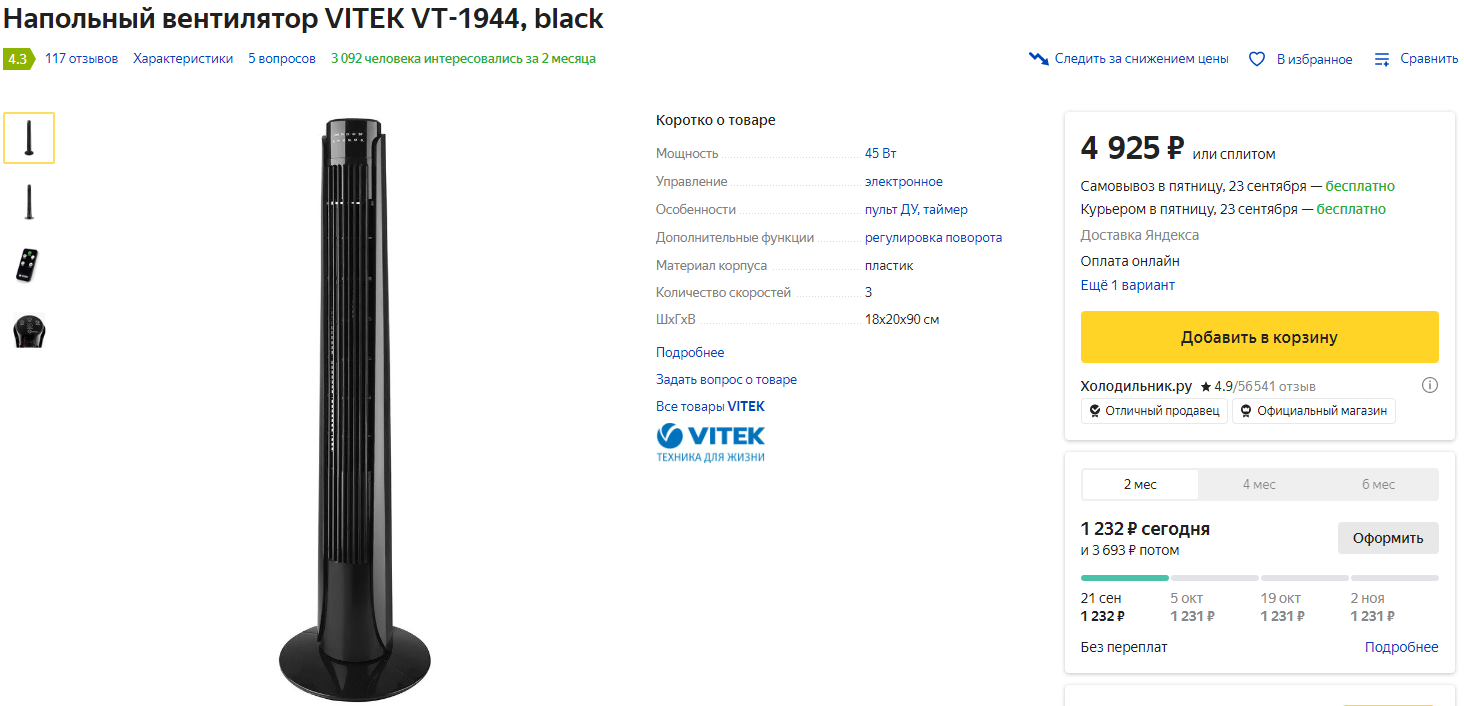Click the 'Официальный магазин' badge
Screen dimensions: 1464x706
1313,411
